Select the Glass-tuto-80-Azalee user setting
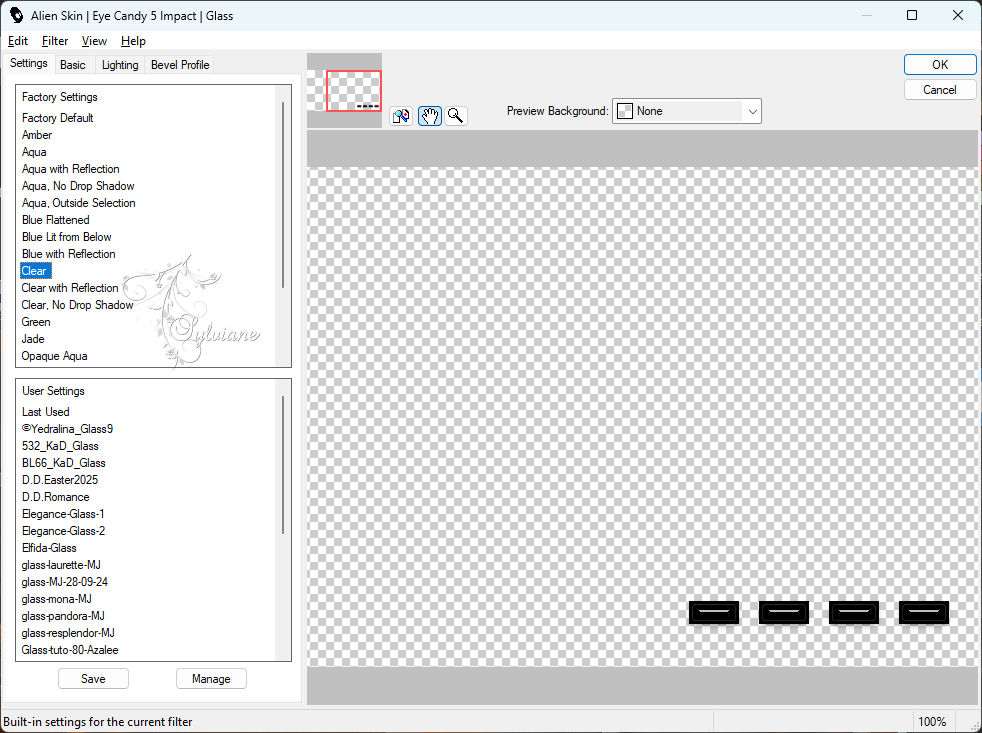The height and width of the screenshot is (733, 982). point(70,649)
